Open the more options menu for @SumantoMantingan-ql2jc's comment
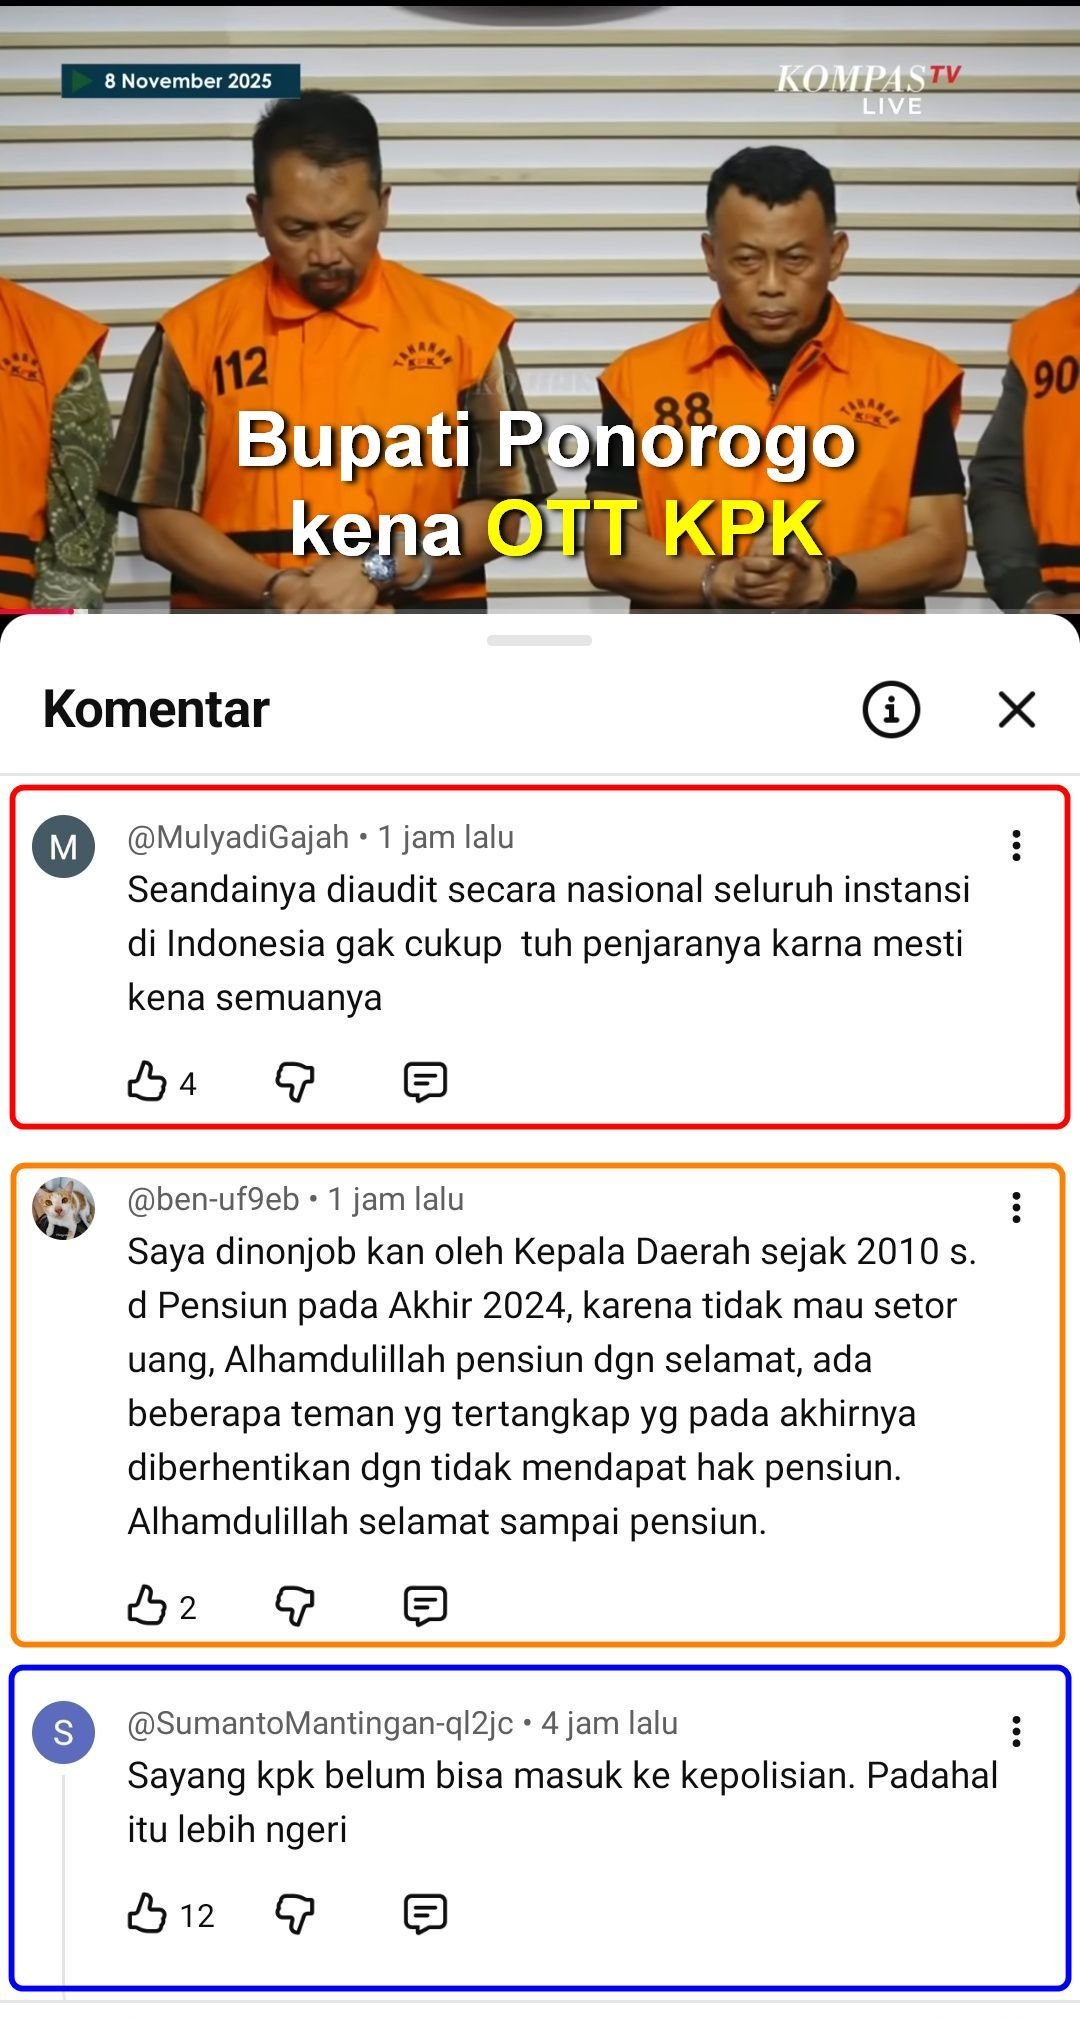The width and height of the screenshot is (1080, 2018). click(x=1016, y=1732)
